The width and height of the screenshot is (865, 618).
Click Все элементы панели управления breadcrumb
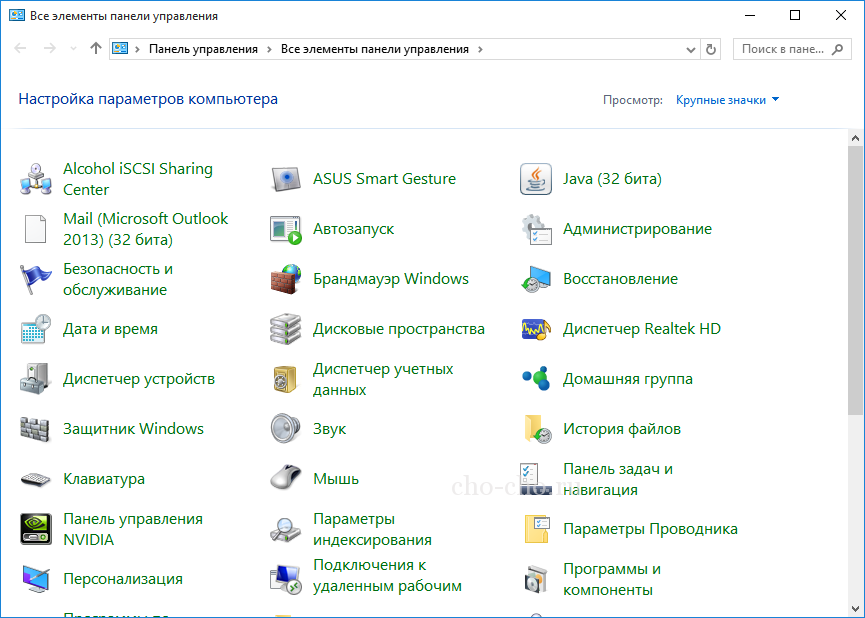click(374, 49)
